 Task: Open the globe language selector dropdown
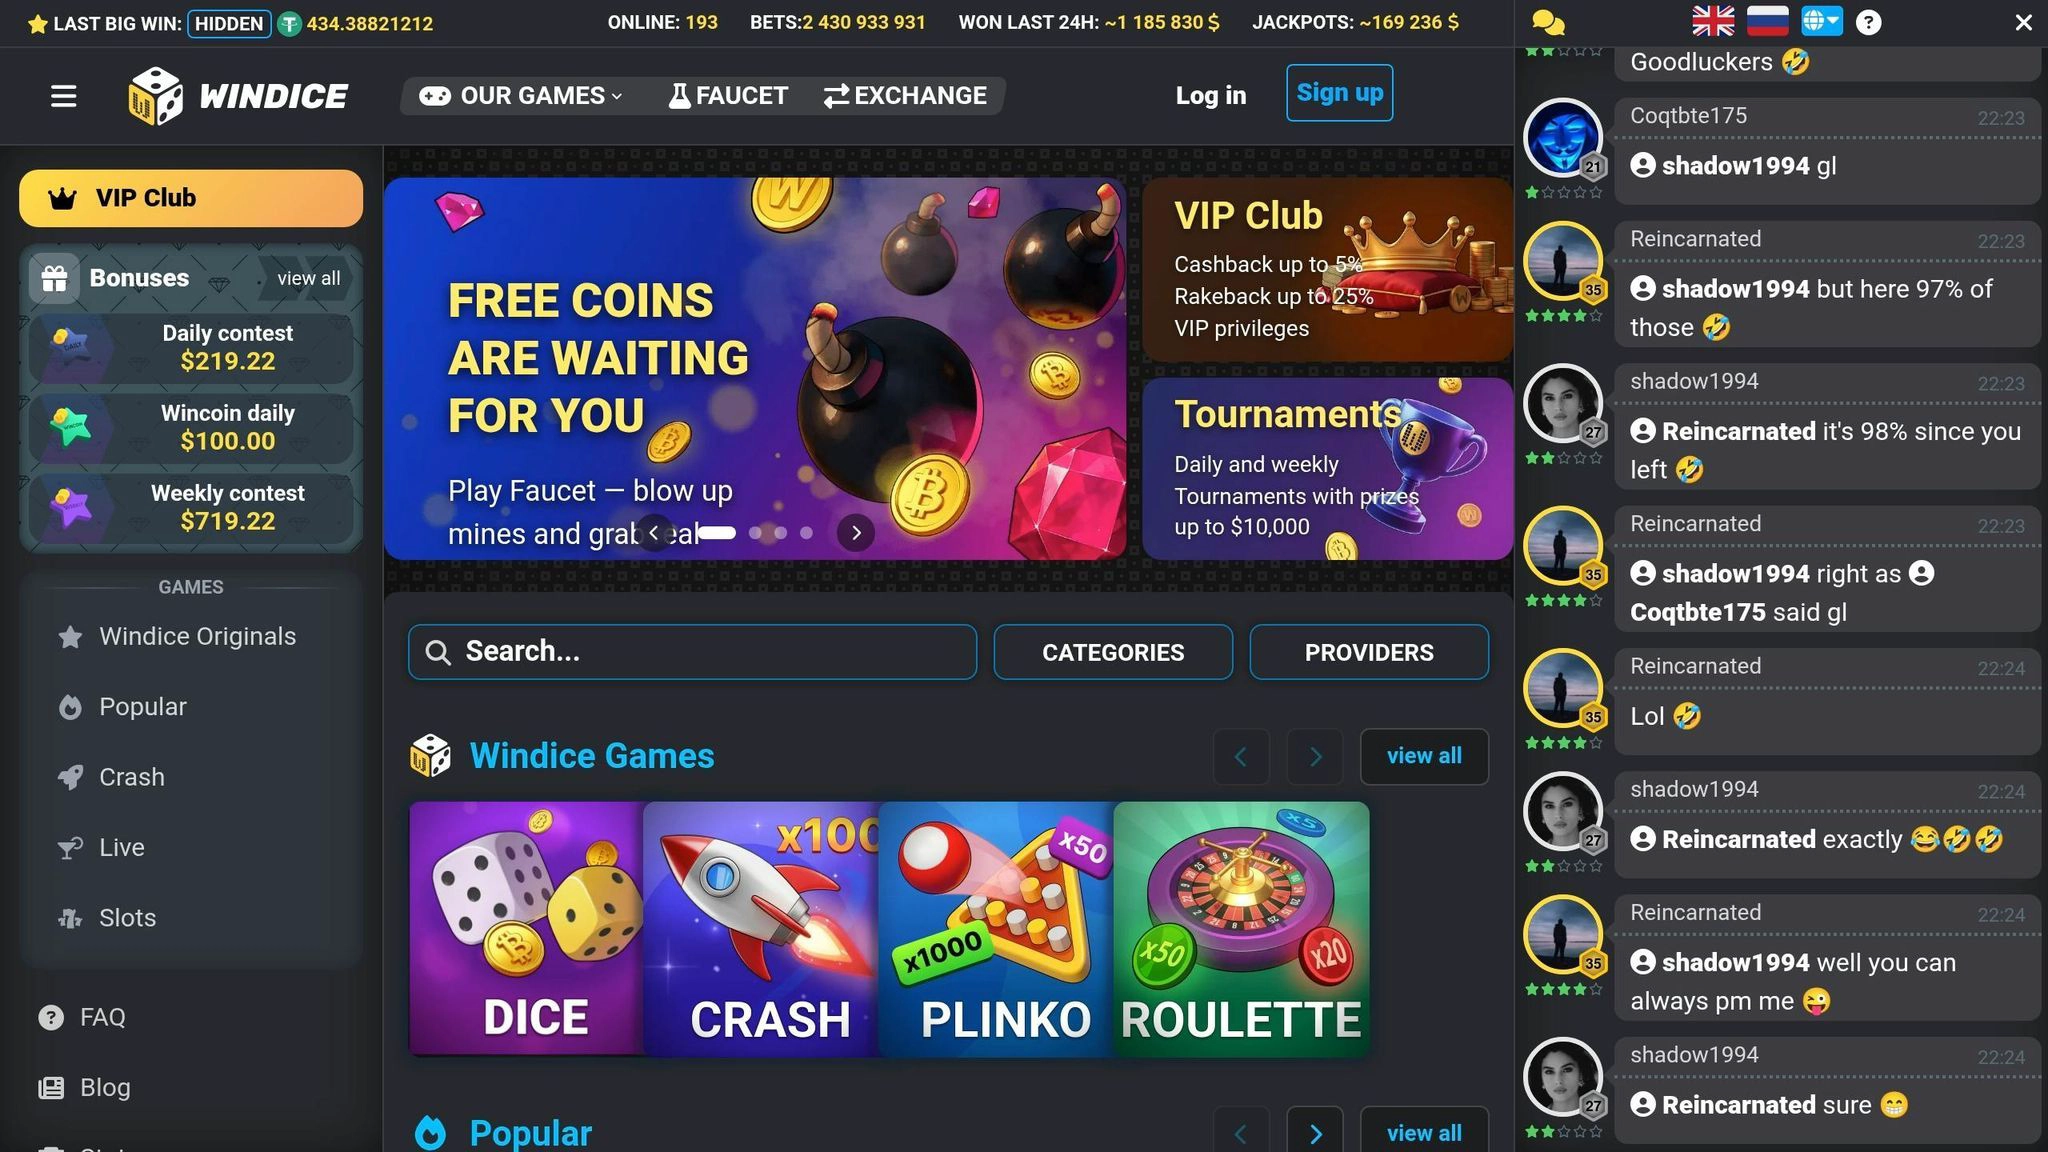(1821, 21)
